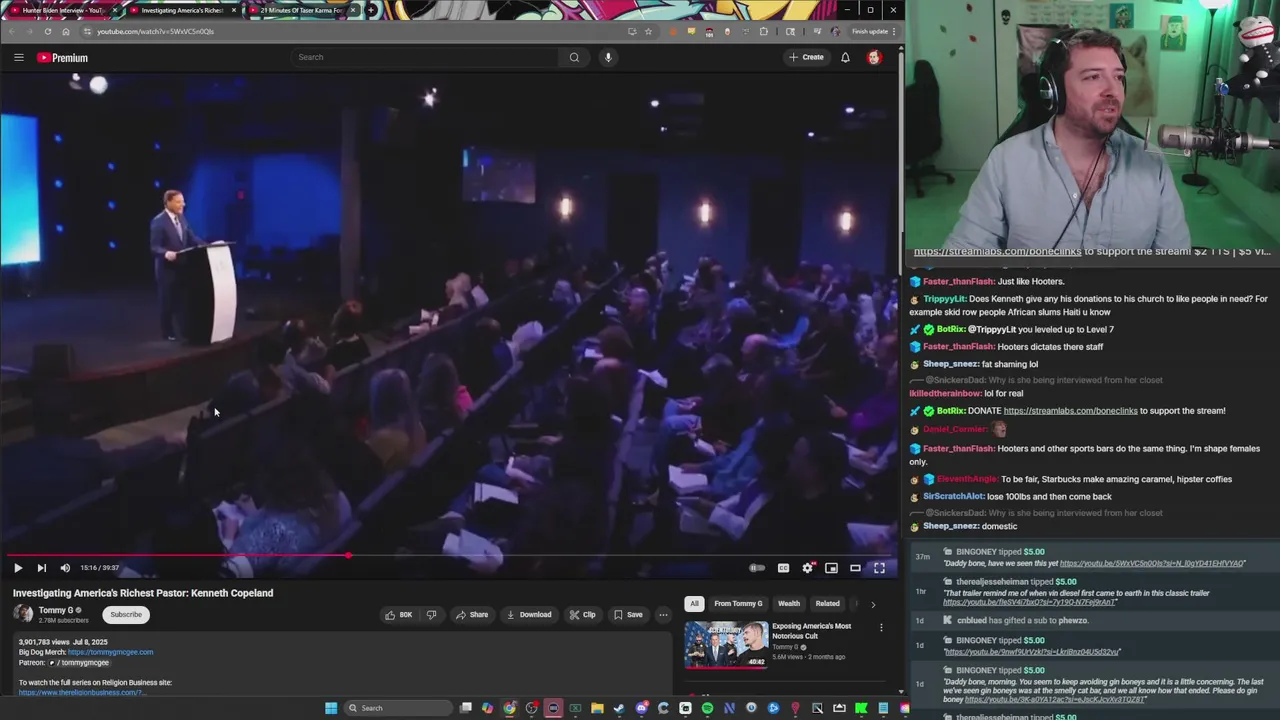This screenshot has height=720, width=1280.
Task: Mute the video volume speaker icon
Action: pos(65,568)
